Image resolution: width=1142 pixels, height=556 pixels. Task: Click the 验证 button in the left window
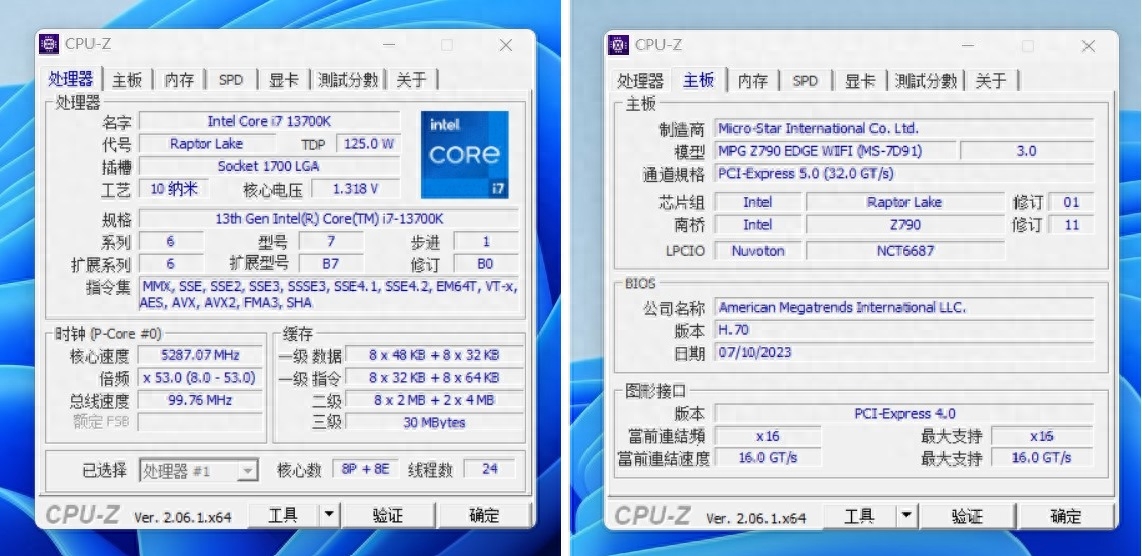click(x=388, y=515)
